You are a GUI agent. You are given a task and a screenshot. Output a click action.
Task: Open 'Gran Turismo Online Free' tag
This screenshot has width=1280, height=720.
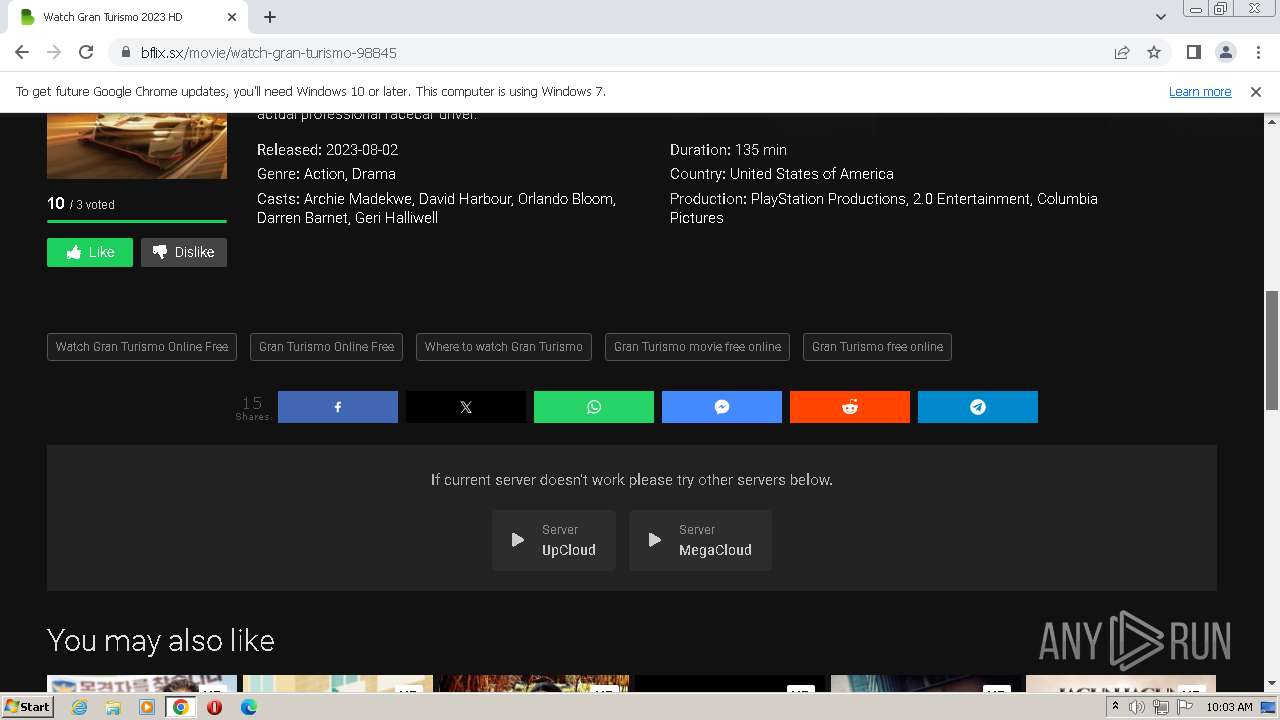326,347
